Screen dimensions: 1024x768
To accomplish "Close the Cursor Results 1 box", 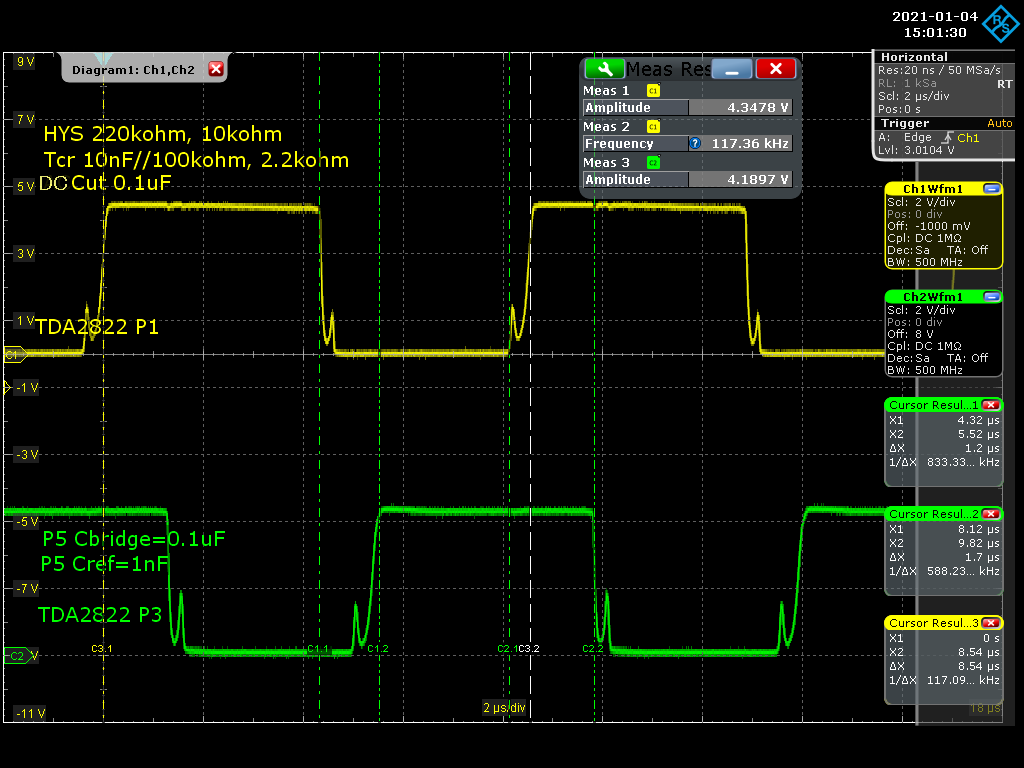I will click(x=990, y=405).
